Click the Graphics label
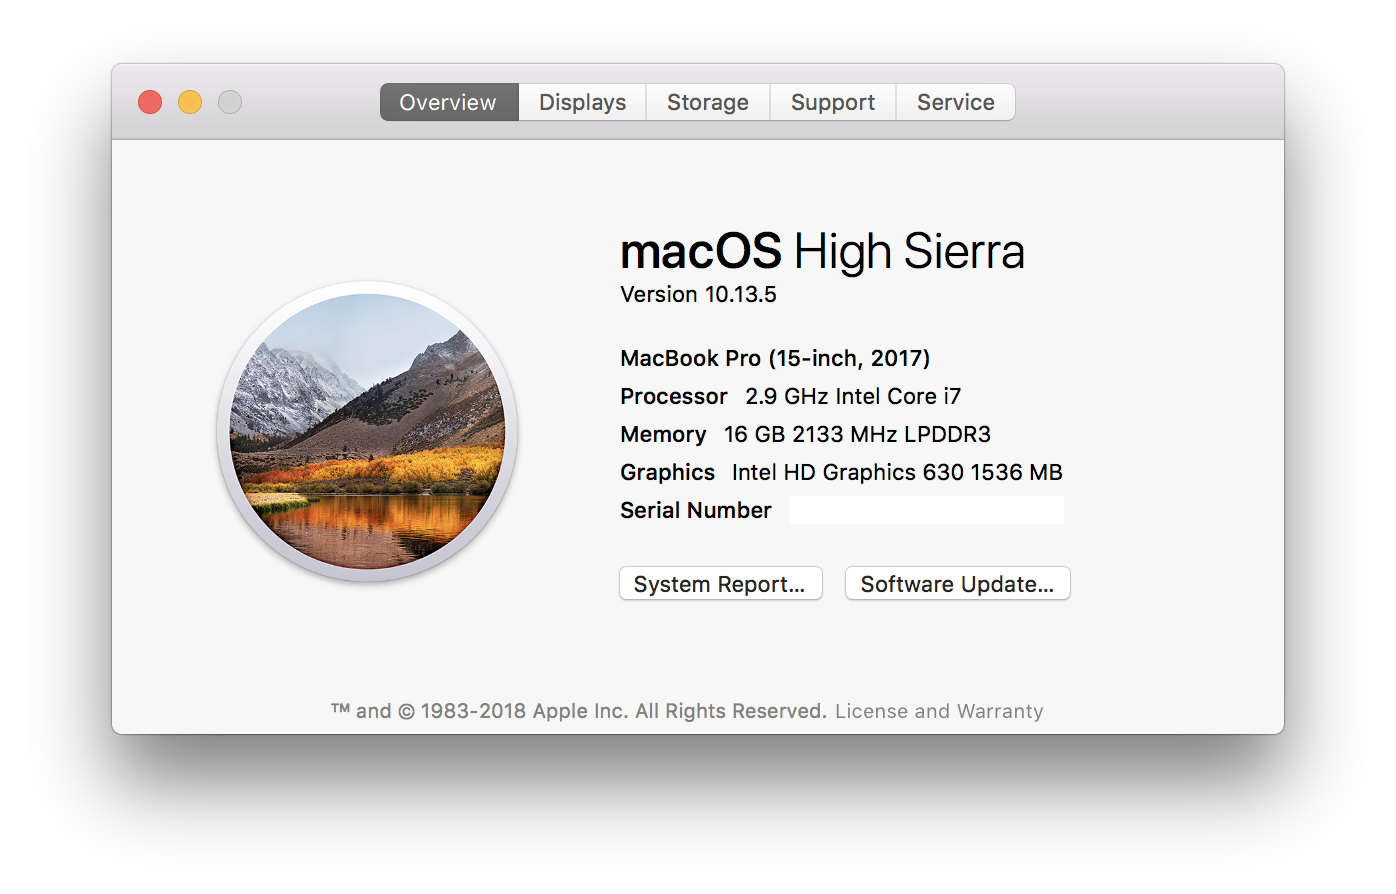Viewport: 1396px width, 894px height. coord(667,472)
